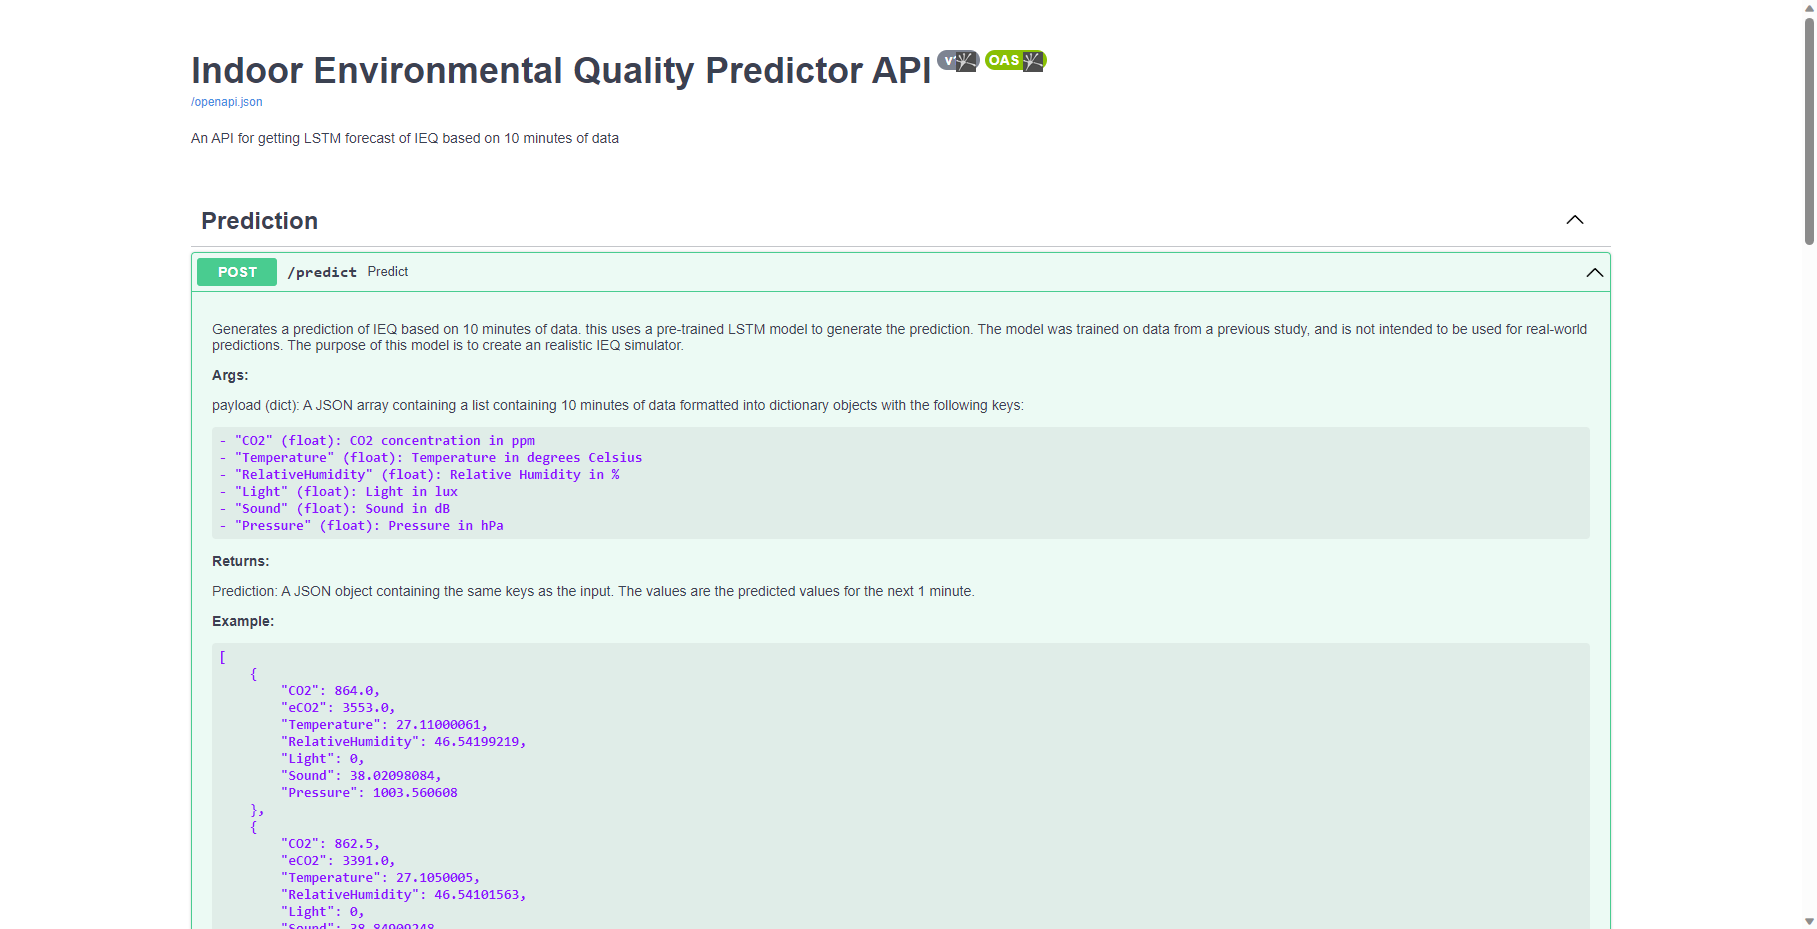1817x929 pixels.
Task: Click the API description text under the title
Action: pos(405,138)
